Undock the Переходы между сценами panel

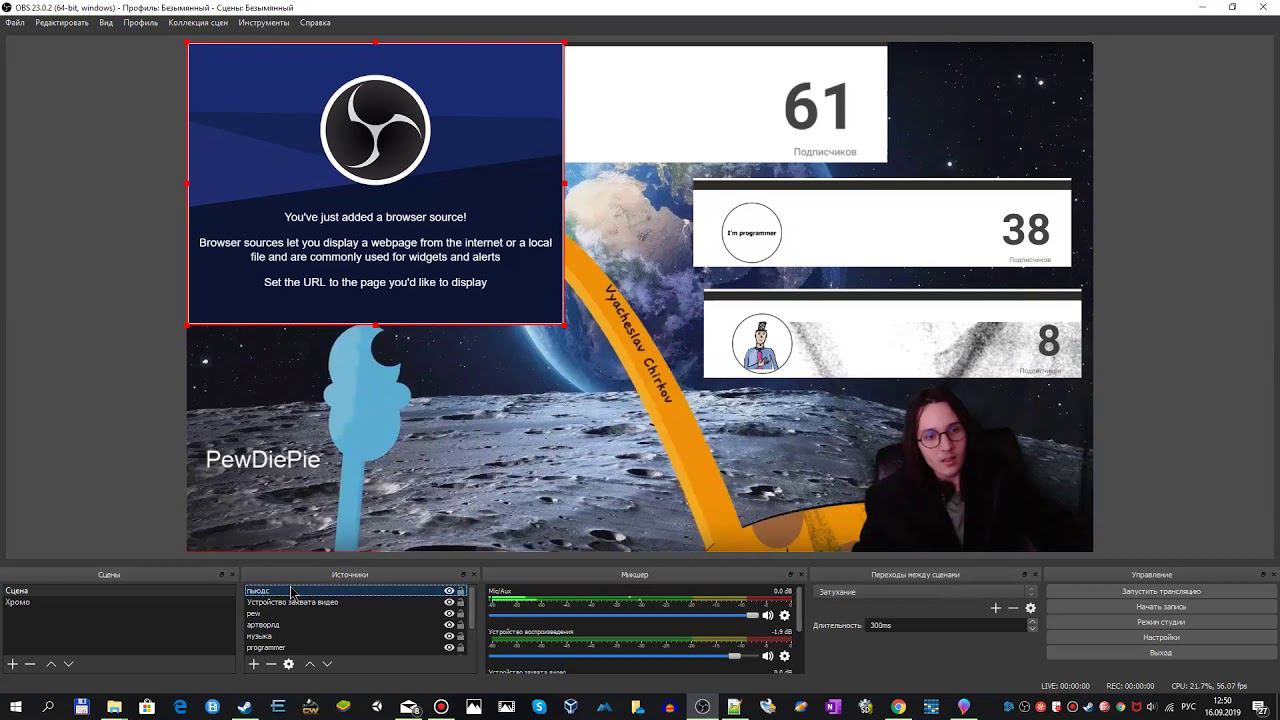1024,575
